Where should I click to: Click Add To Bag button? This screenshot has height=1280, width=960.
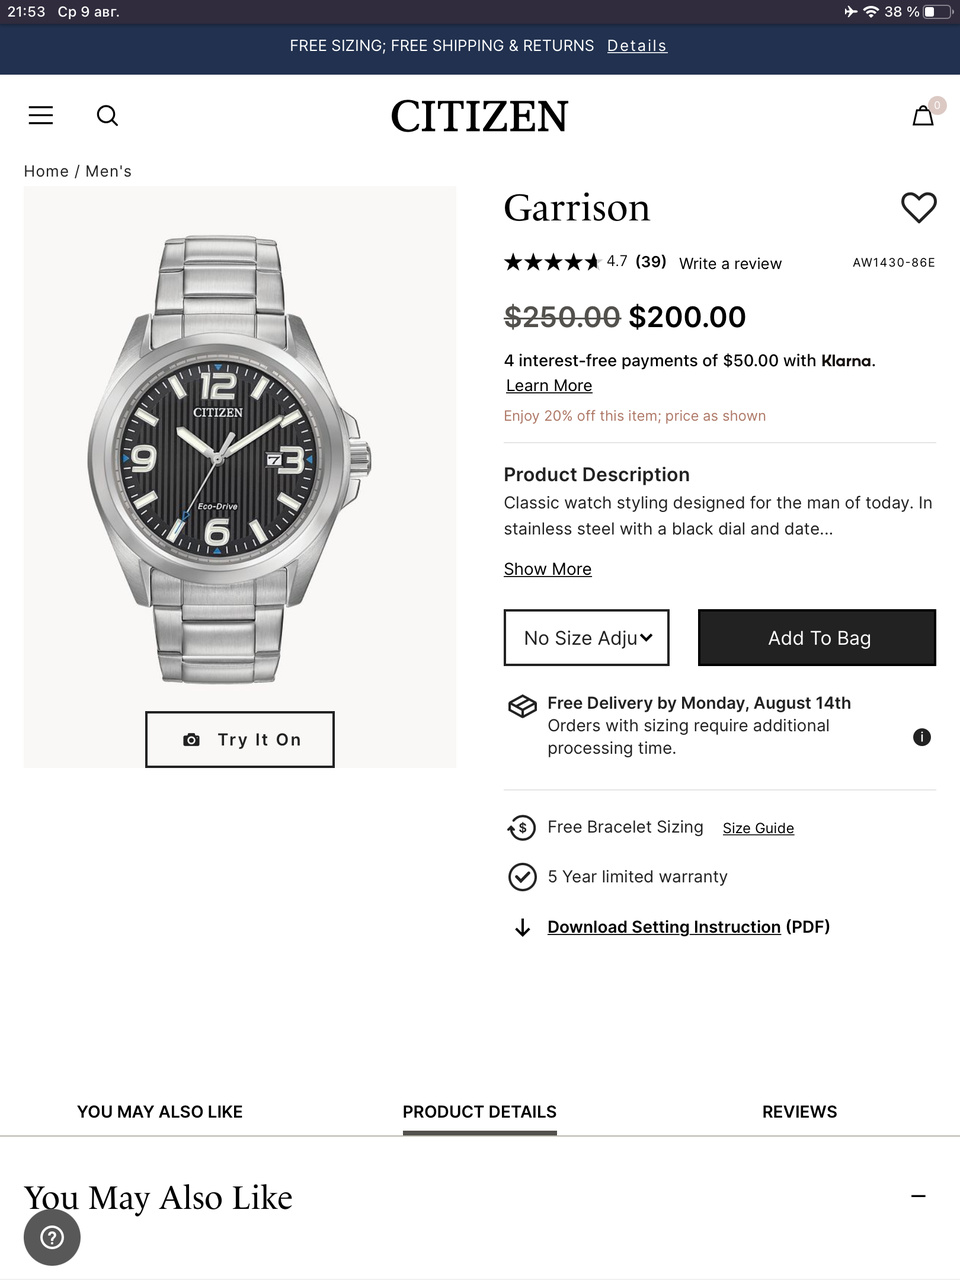[817, 638]
